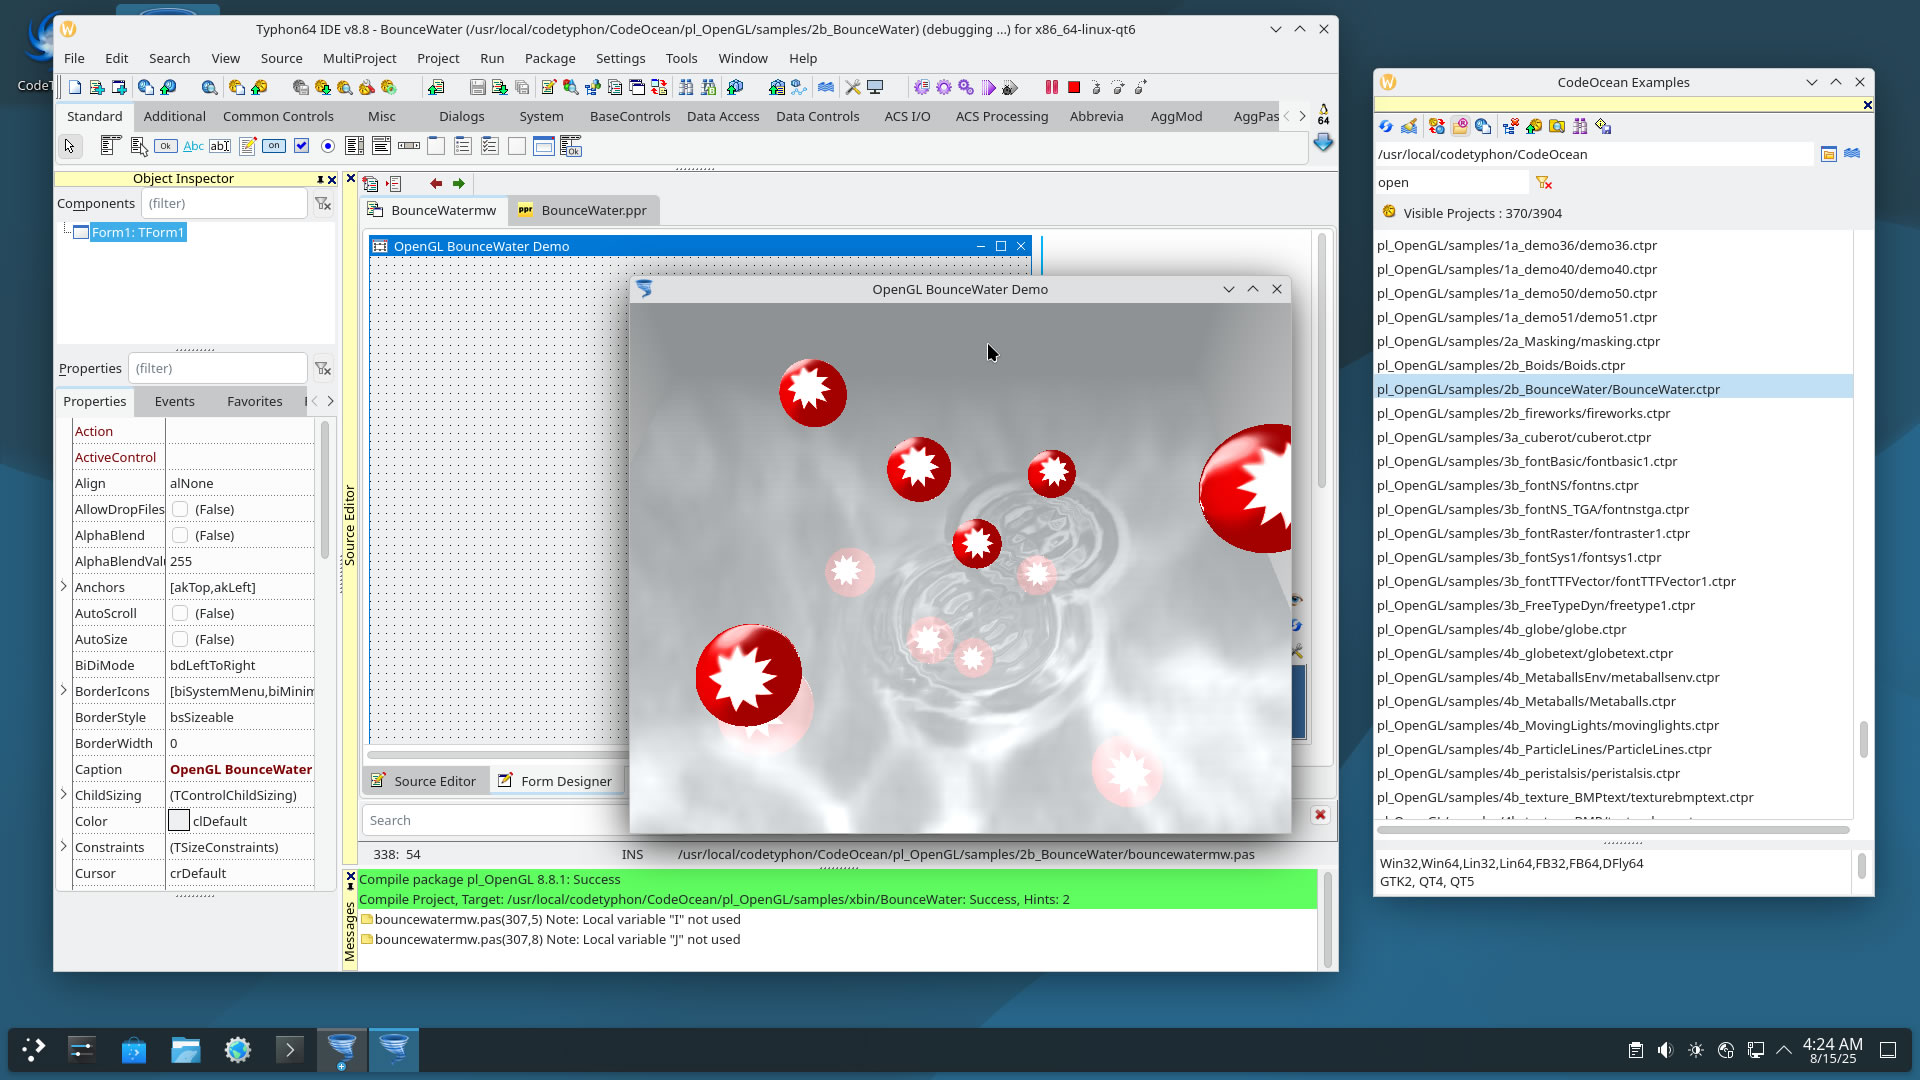Click the monitor desktop icon in toolbar
The height and width of the screenshot is (1080, 1920).
click(x=875, y=88)
